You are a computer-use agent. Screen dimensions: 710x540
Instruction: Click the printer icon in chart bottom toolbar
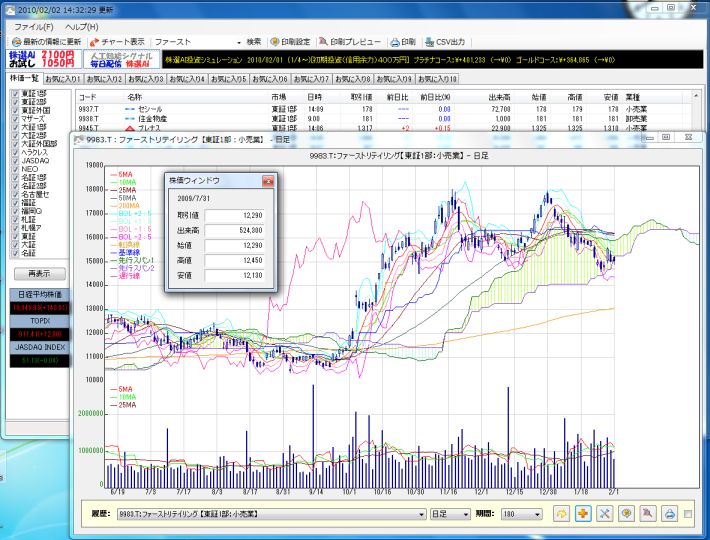671,513
